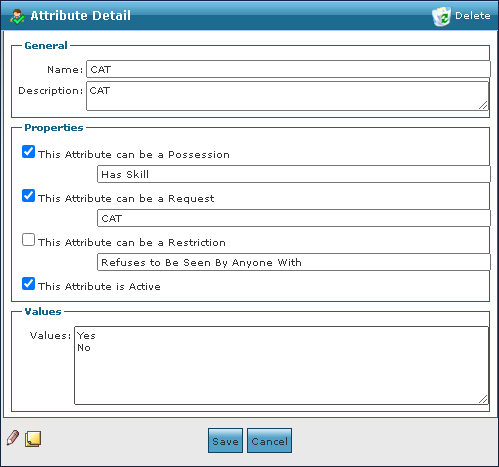The width and height of the screenshot is (499, 467).
Task: Click the Delete recycle bin icon
Action: click(442, 16)
